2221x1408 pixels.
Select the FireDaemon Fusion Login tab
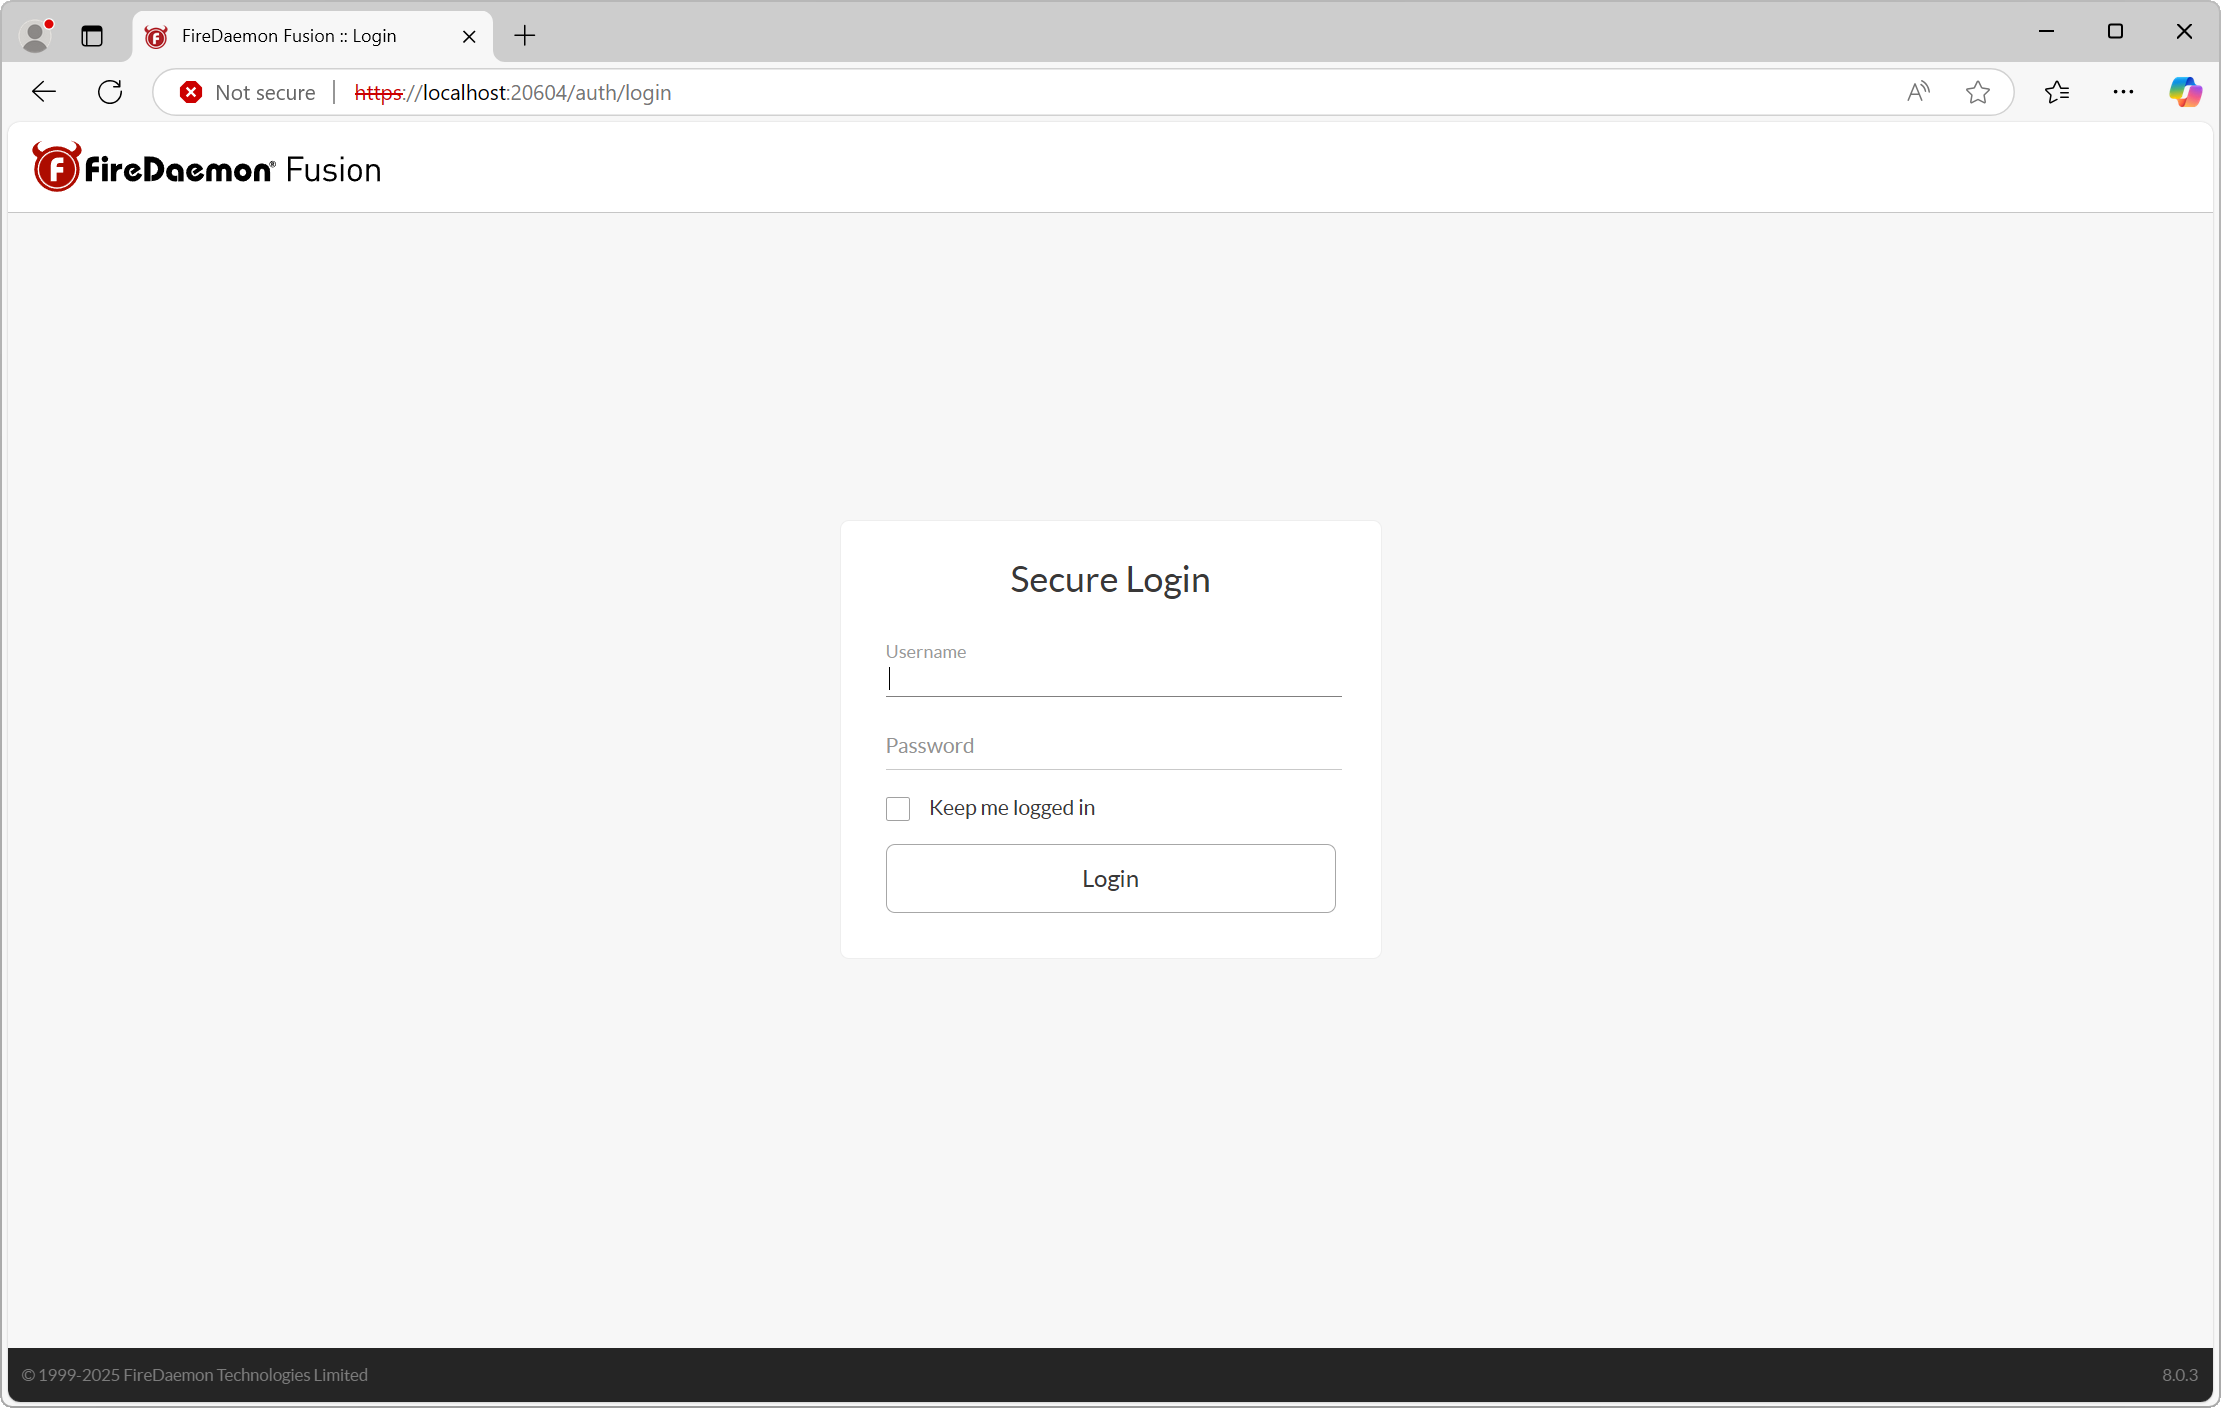[x=290, y=36]
